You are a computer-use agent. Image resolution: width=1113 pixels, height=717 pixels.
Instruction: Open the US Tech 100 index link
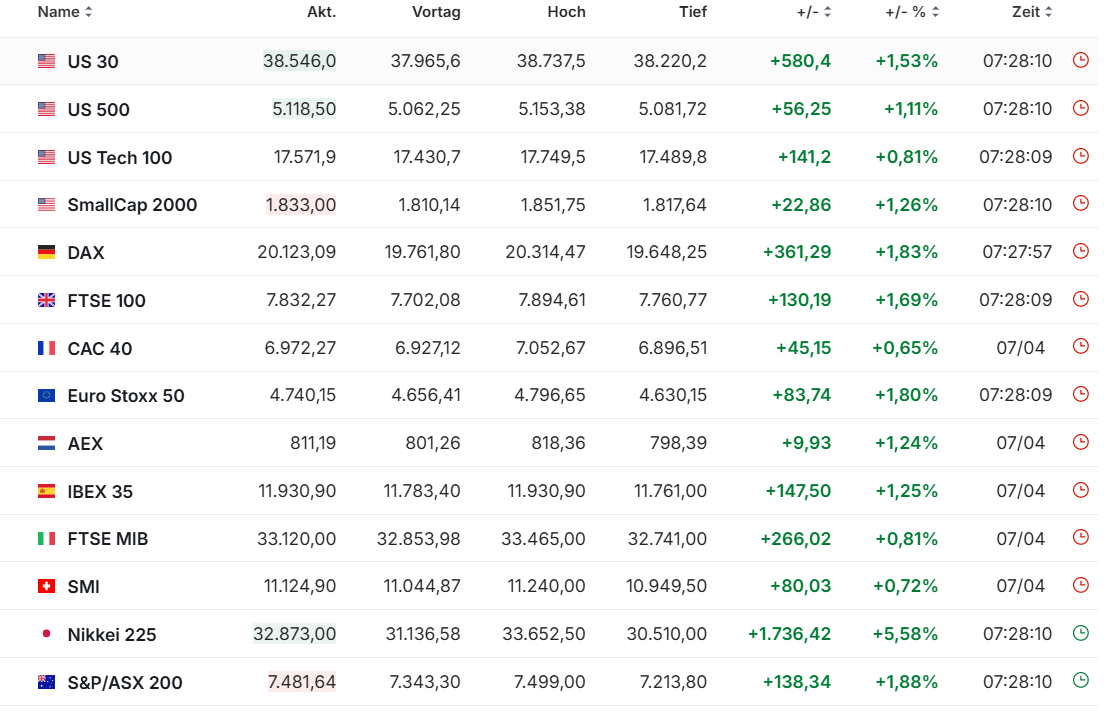(120, 158)
